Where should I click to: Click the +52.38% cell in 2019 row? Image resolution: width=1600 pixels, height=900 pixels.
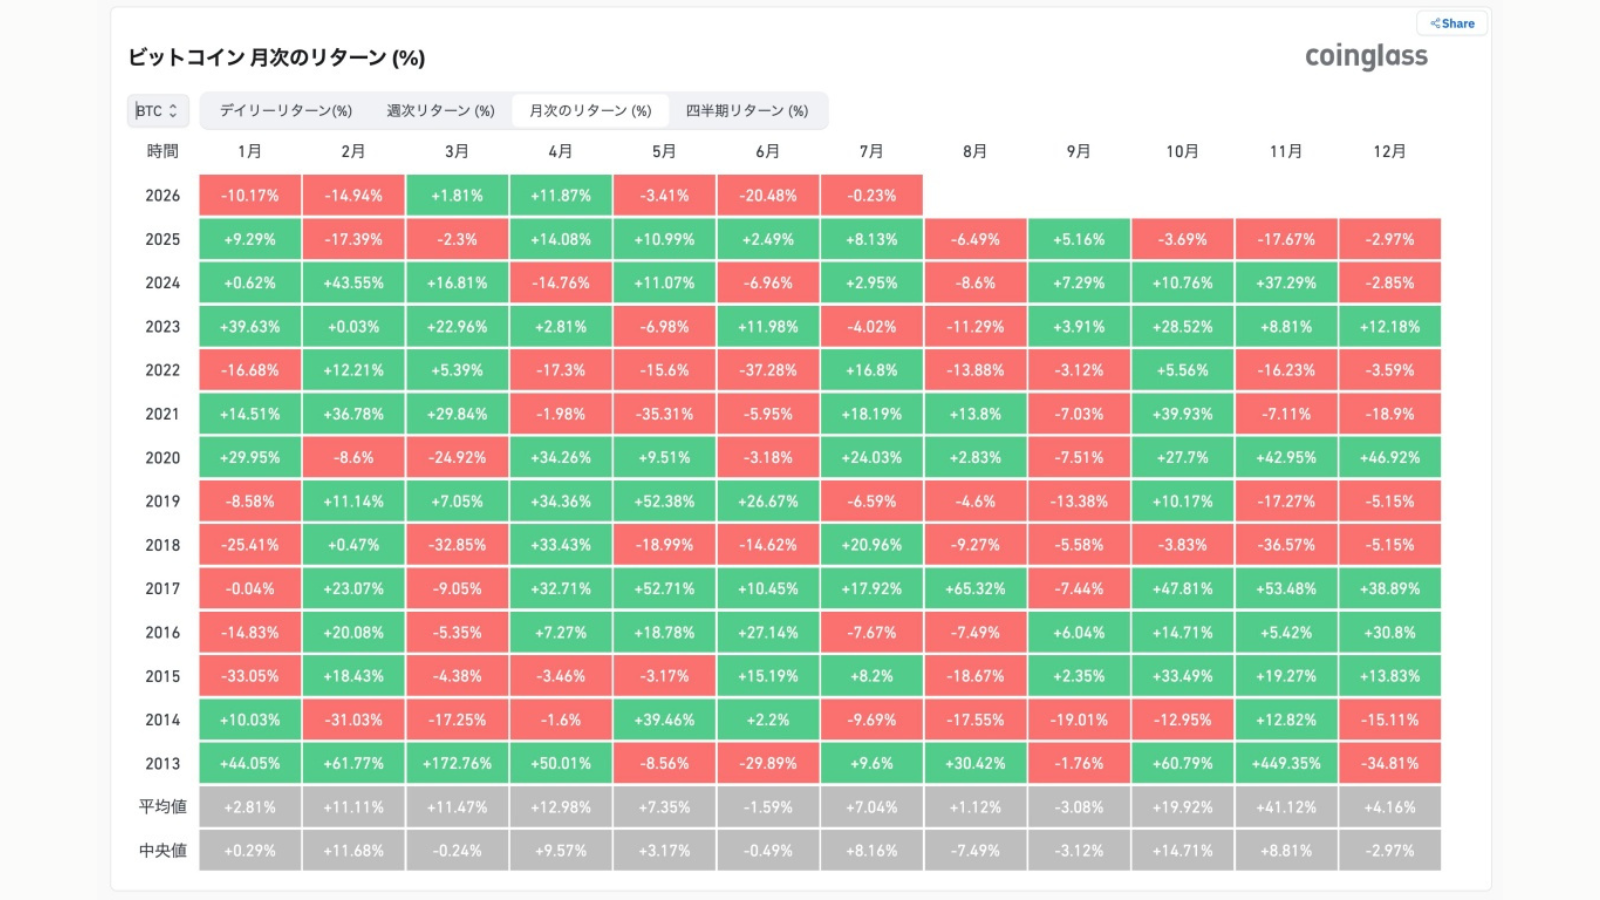coord(665,502)
